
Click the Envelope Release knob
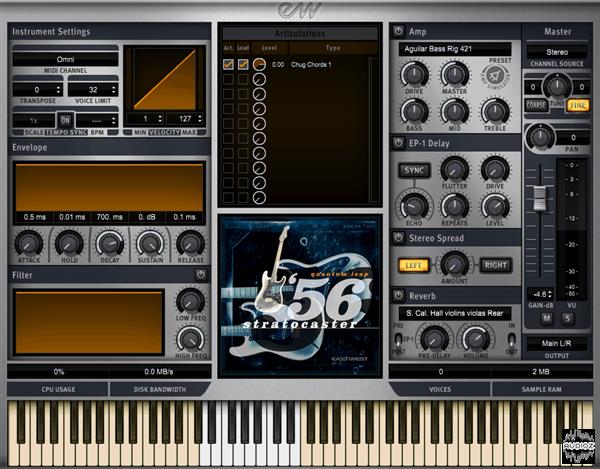point(190,244)
